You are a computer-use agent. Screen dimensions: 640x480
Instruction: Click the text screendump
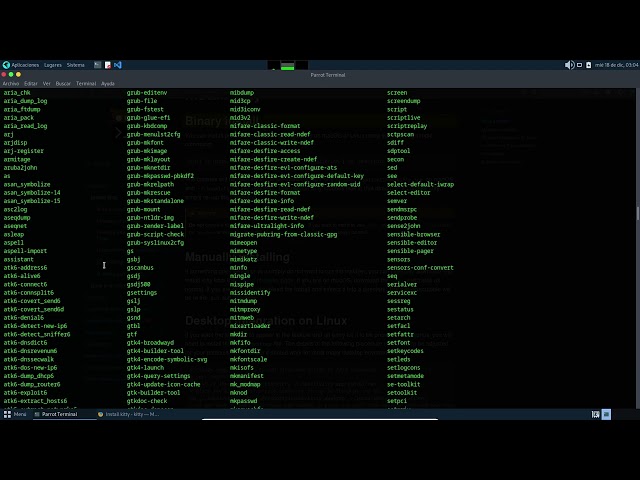404,101
